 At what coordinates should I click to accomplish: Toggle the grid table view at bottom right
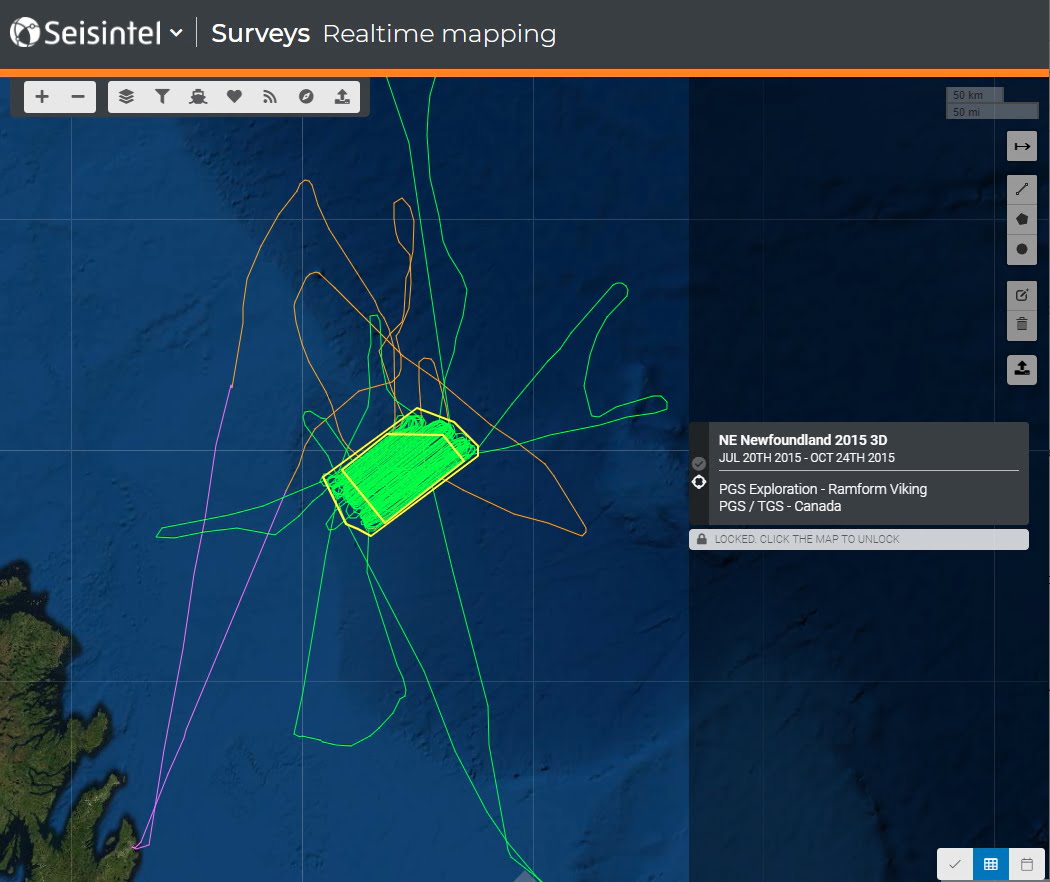[990, 864]
